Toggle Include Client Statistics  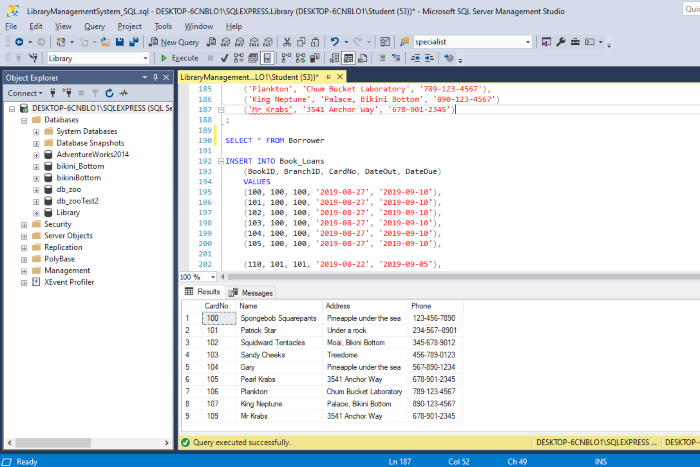pos(315,58)
